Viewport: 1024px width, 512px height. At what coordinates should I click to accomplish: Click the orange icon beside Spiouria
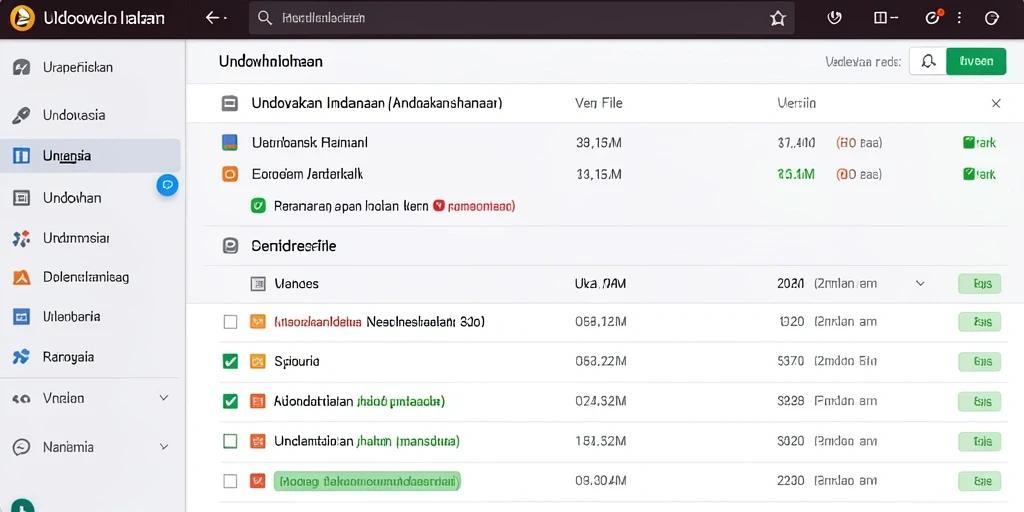(258, 361)
